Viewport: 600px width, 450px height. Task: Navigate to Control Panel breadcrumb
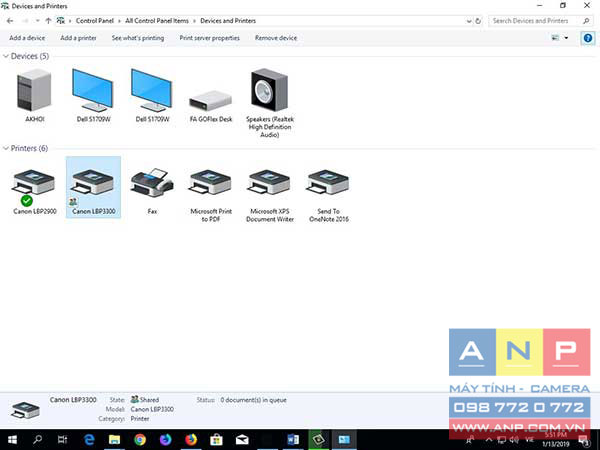[x=95, y=21]
